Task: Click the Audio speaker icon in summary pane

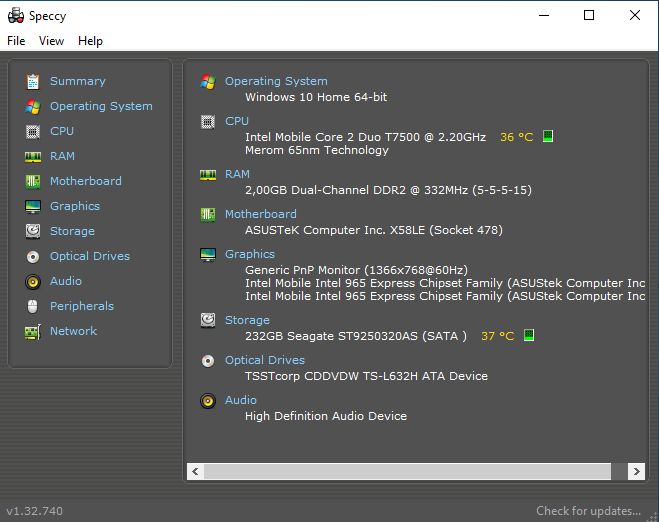Action: coord(208,401)
